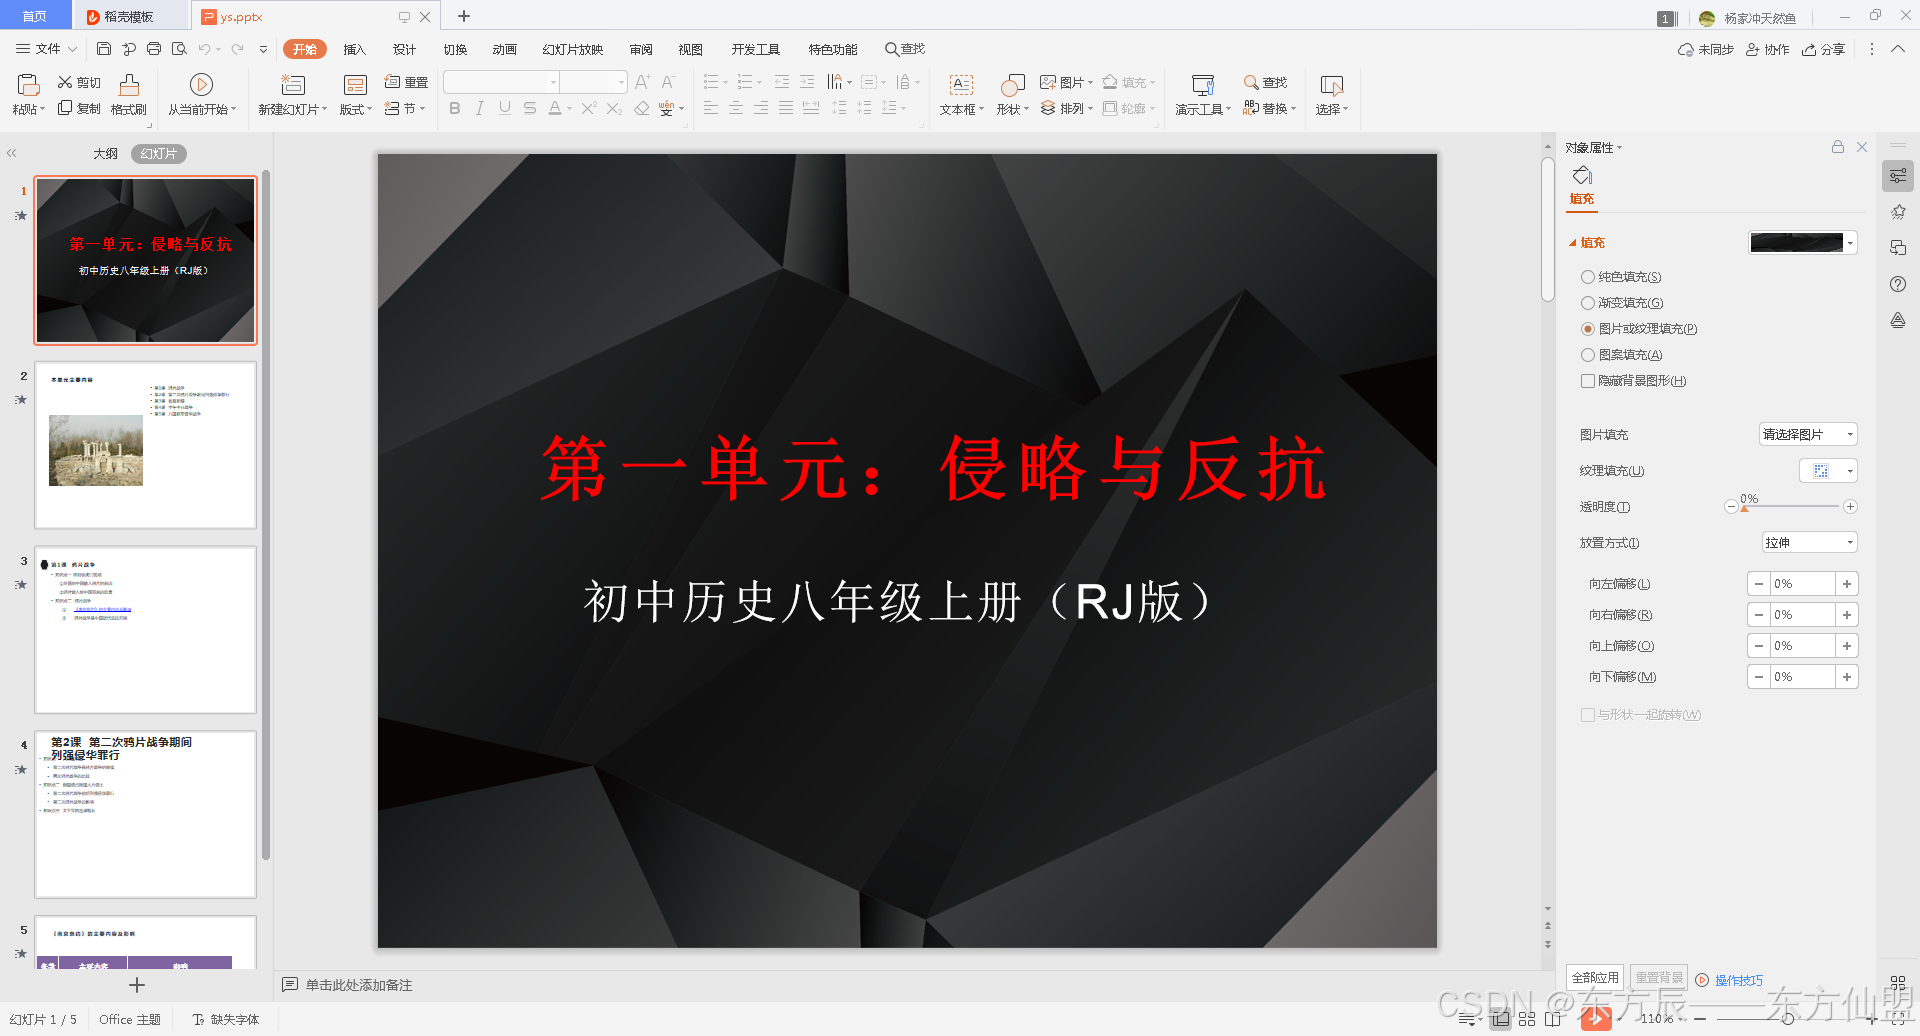Click the Shapes icon
Image resolution: width=1920 pixels, height=1036 pixels.
[1013, 85]
